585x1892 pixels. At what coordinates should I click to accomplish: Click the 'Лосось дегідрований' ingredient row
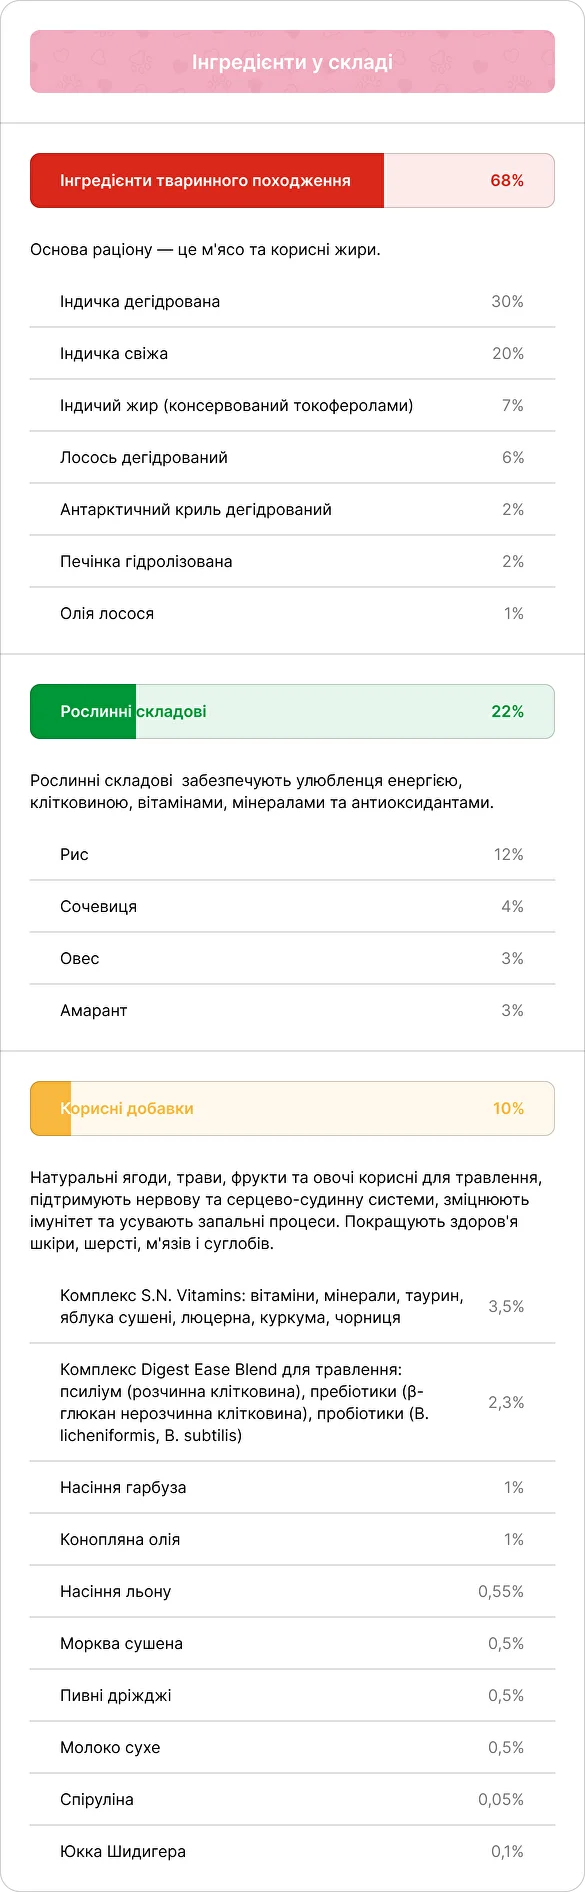pyautogui.click(x=292, y=458)
